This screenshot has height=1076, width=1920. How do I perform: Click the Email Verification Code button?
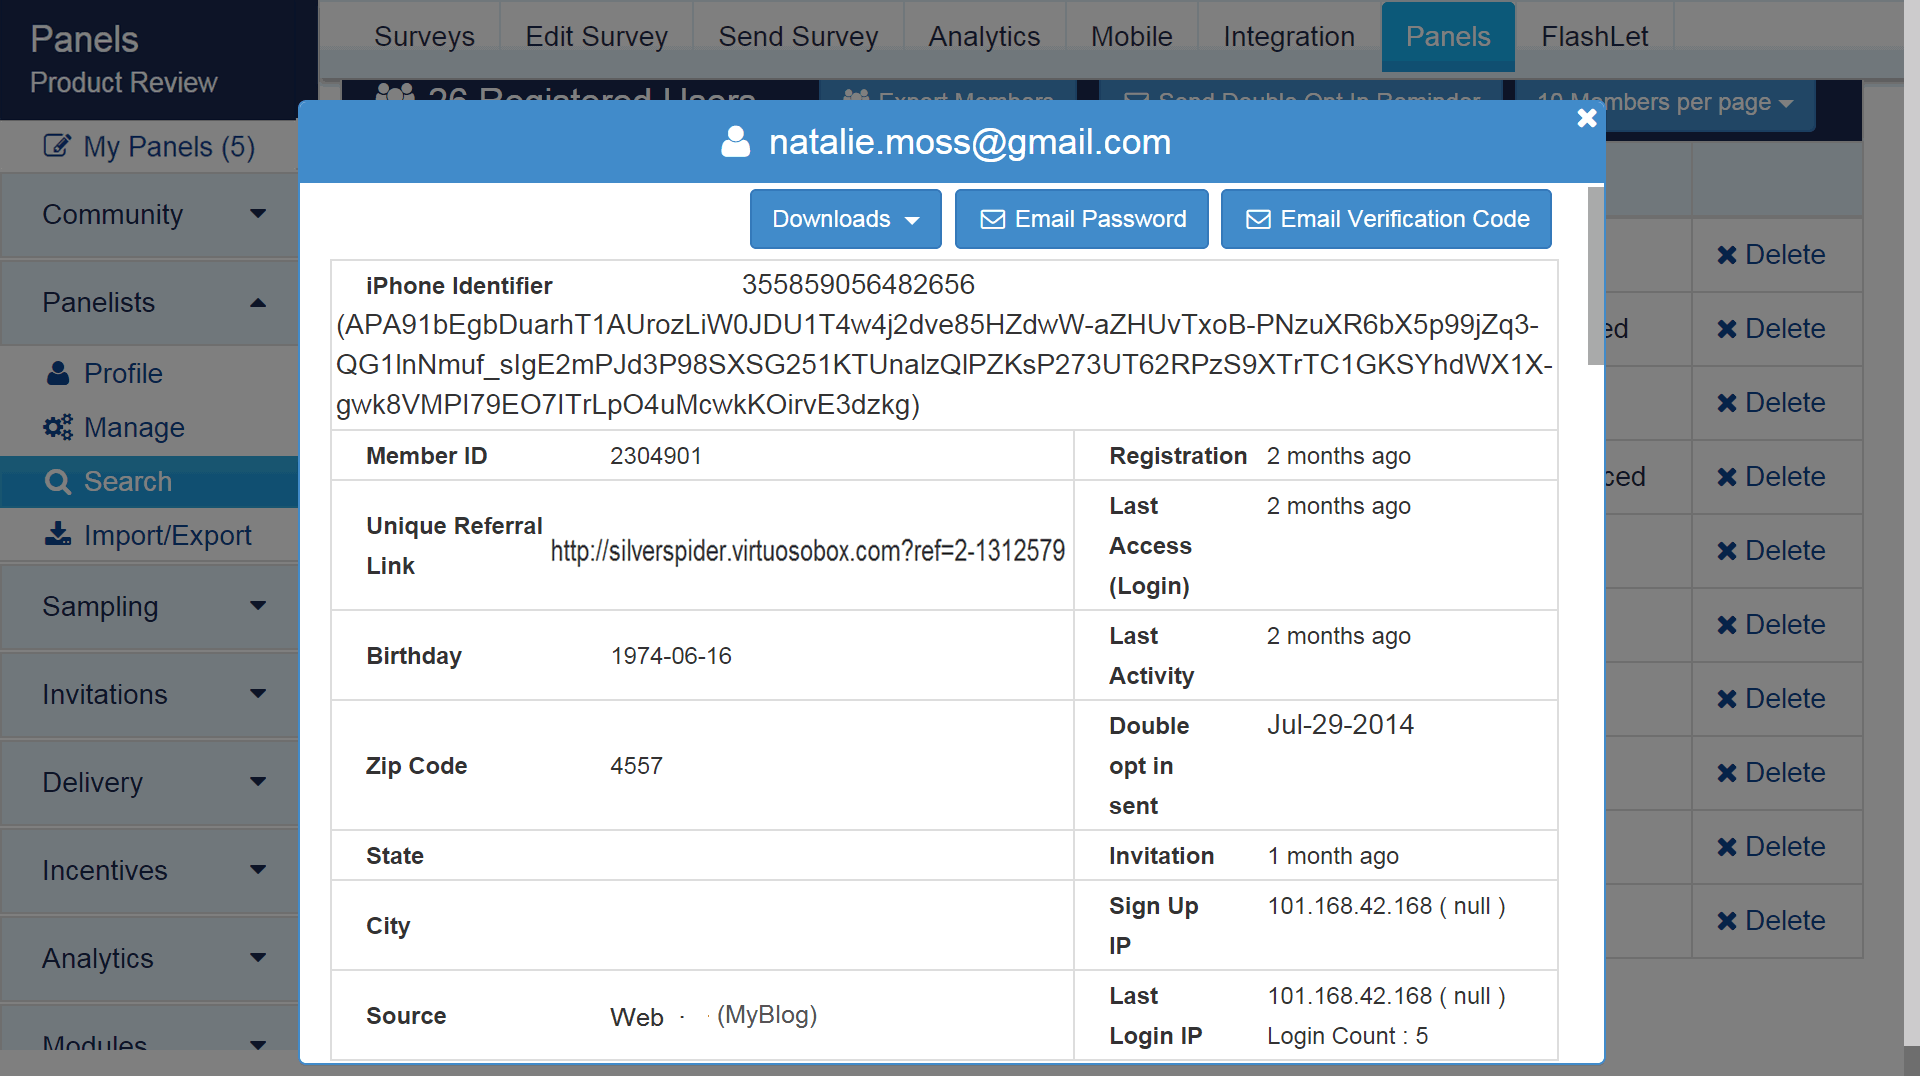tap(1386, 219)
